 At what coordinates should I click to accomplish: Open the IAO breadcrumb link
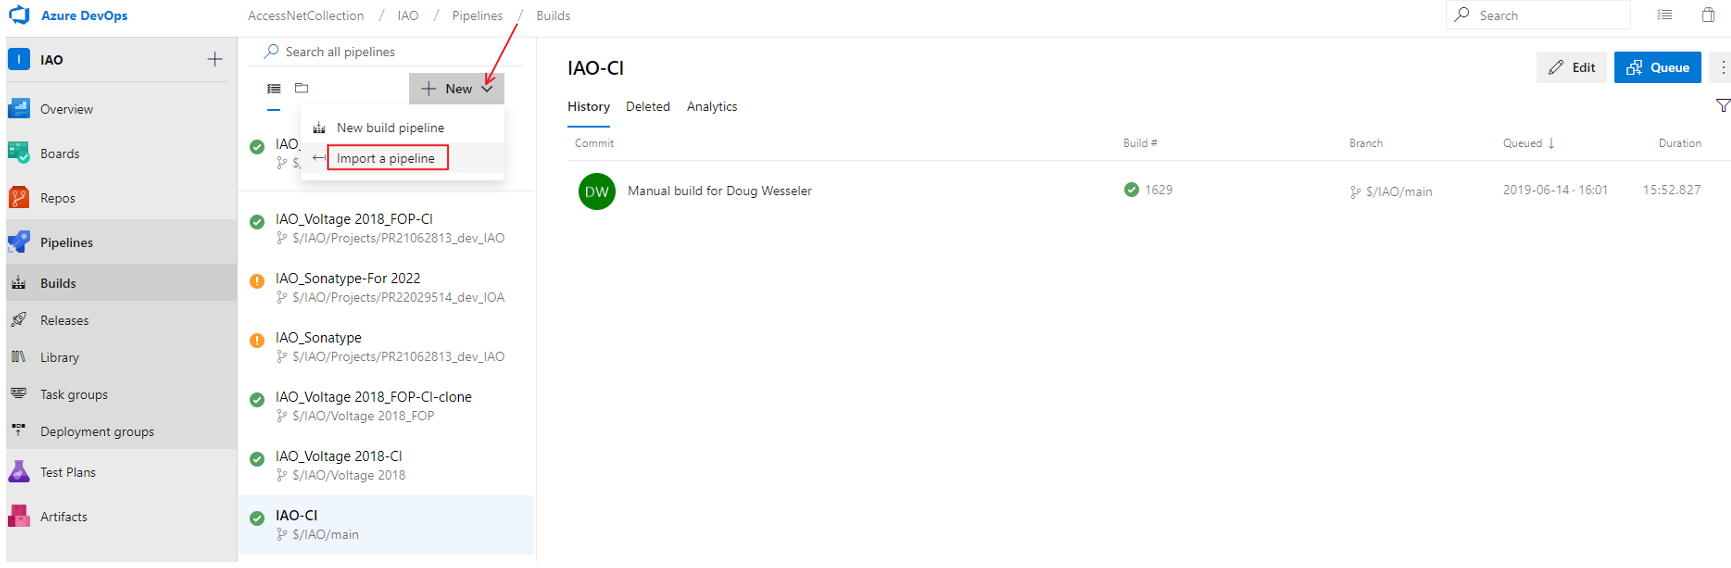[408, 16]
